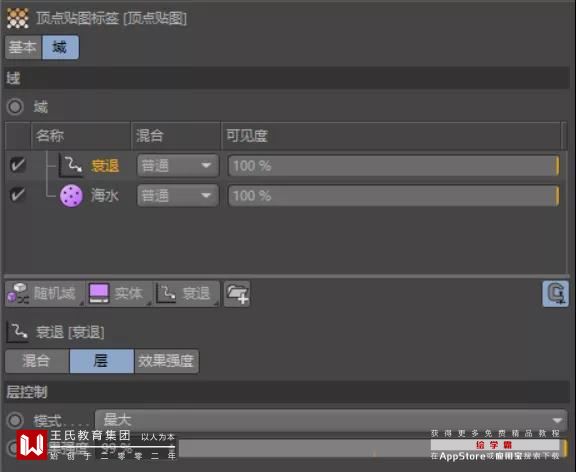Screen dimensions: 576x472
Task: Click the 海水 visibility slider at 100 %
Action: [393, 195]
